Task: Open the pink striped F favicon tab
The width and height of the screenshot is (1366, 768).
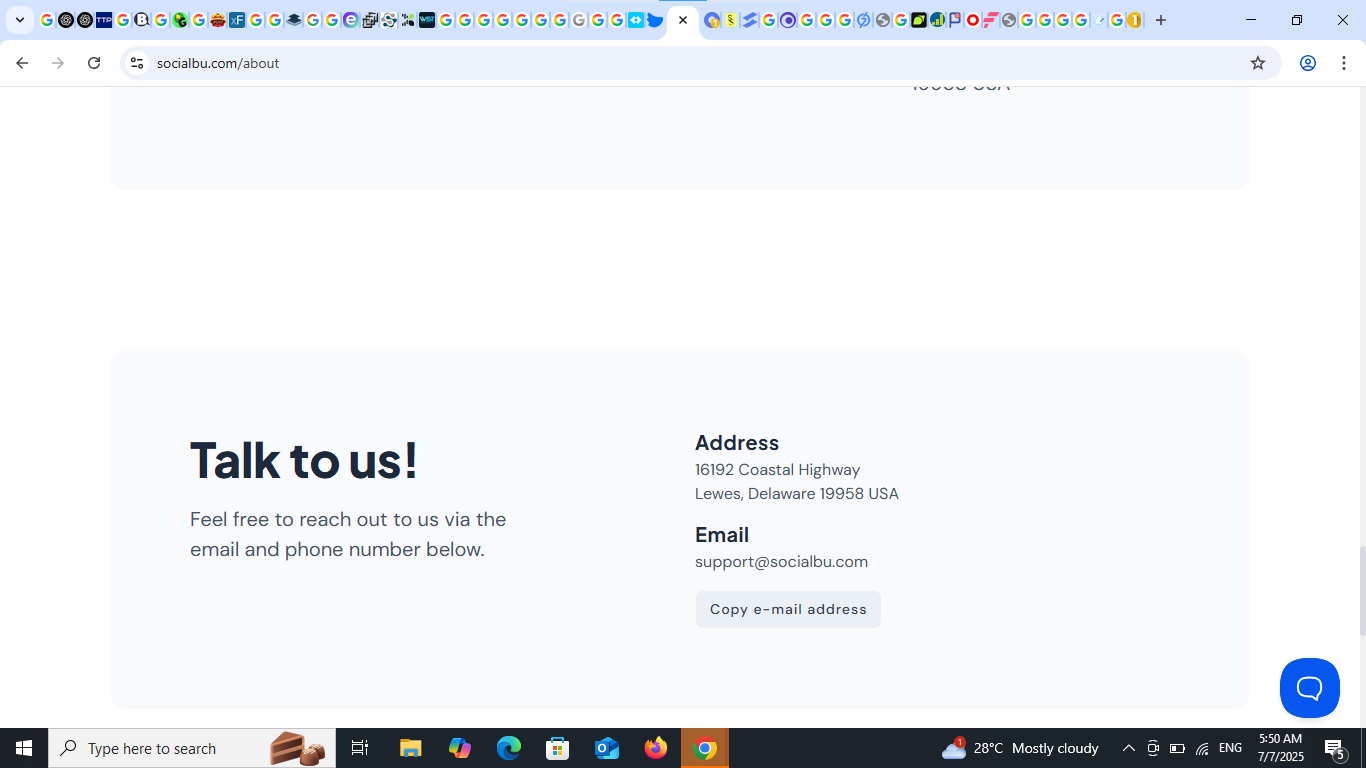Action: coord(990,20)
